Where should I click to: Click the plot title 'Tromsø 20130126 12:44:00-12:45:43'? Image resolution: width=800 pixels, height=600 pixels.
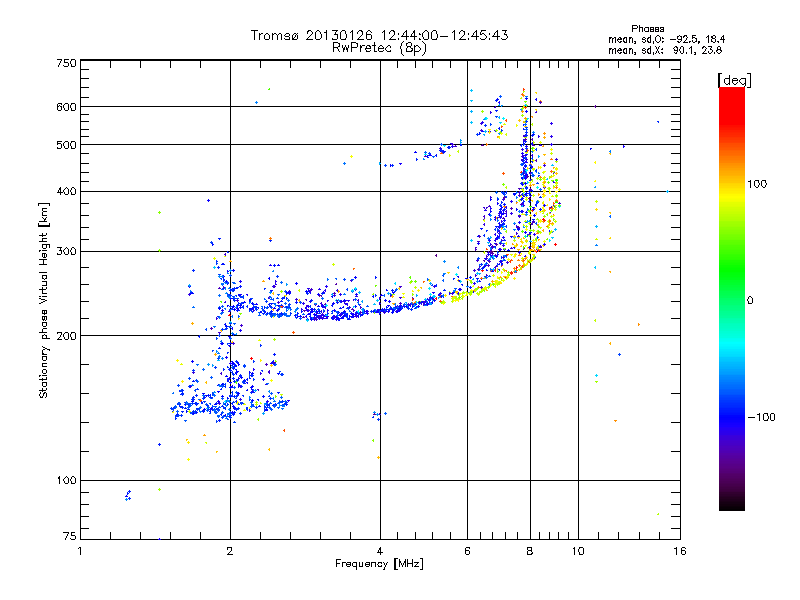[x=379, y=35]
